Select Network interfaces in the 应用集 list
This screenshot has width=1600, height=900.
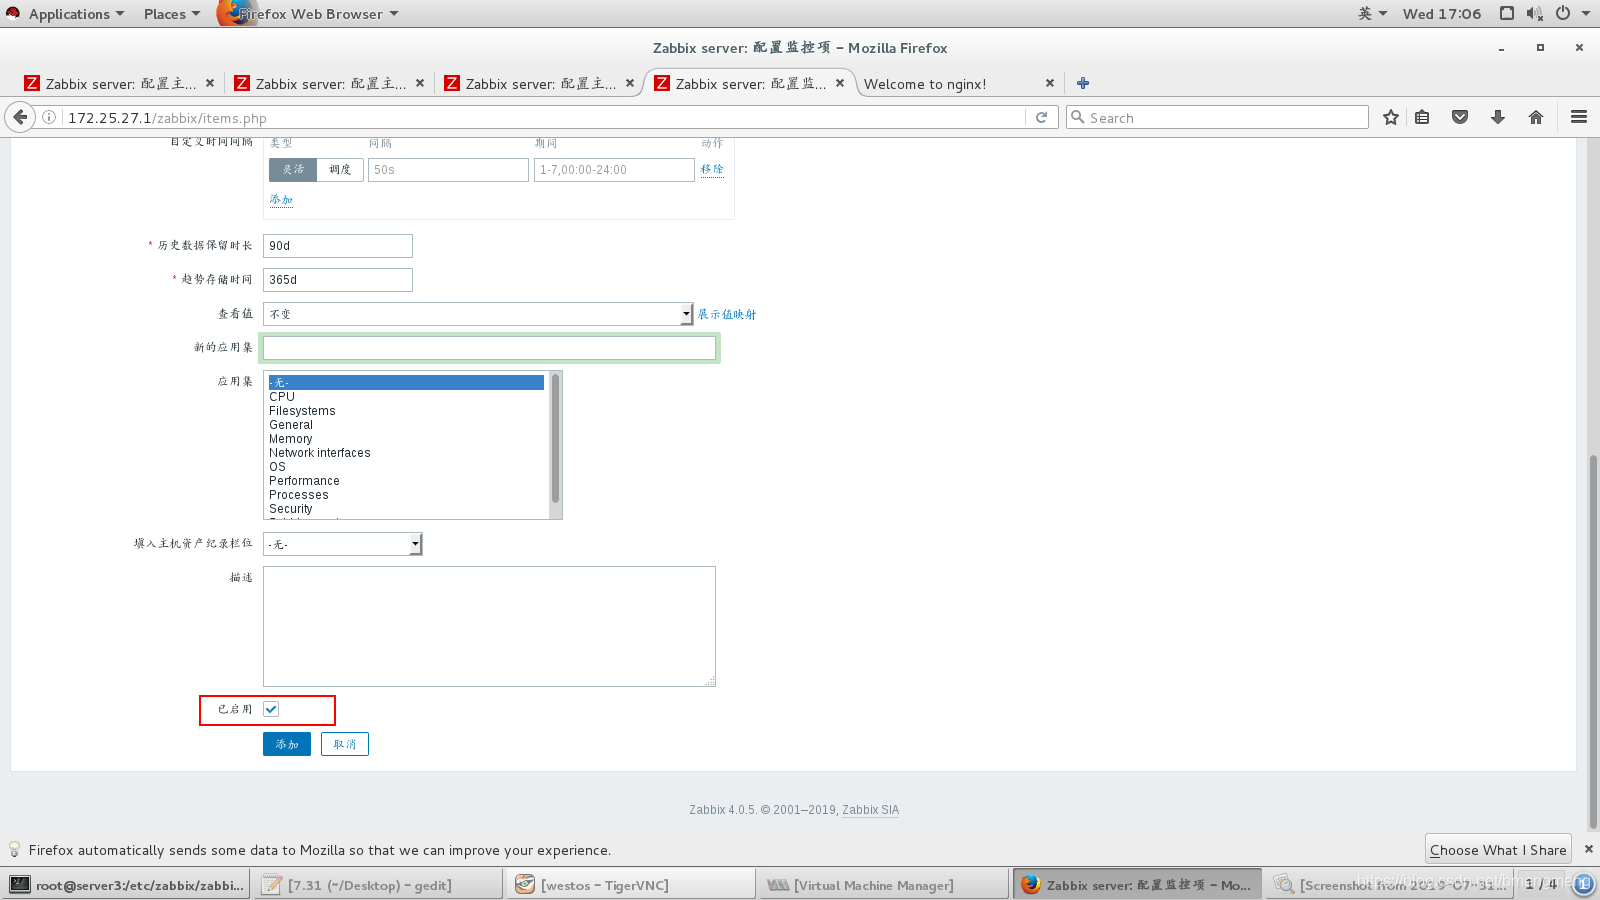[406, 453]
